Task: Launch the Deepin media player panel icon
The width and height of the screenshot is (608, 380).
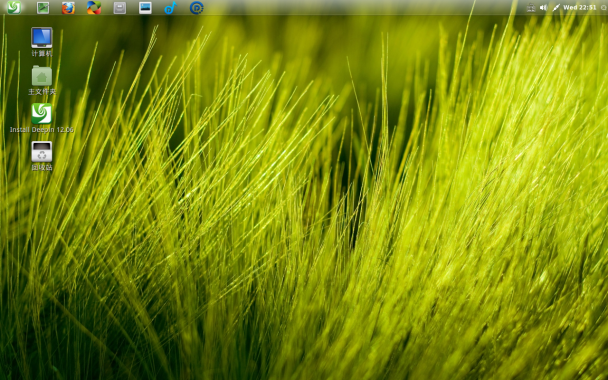Action: coord(197,8)
